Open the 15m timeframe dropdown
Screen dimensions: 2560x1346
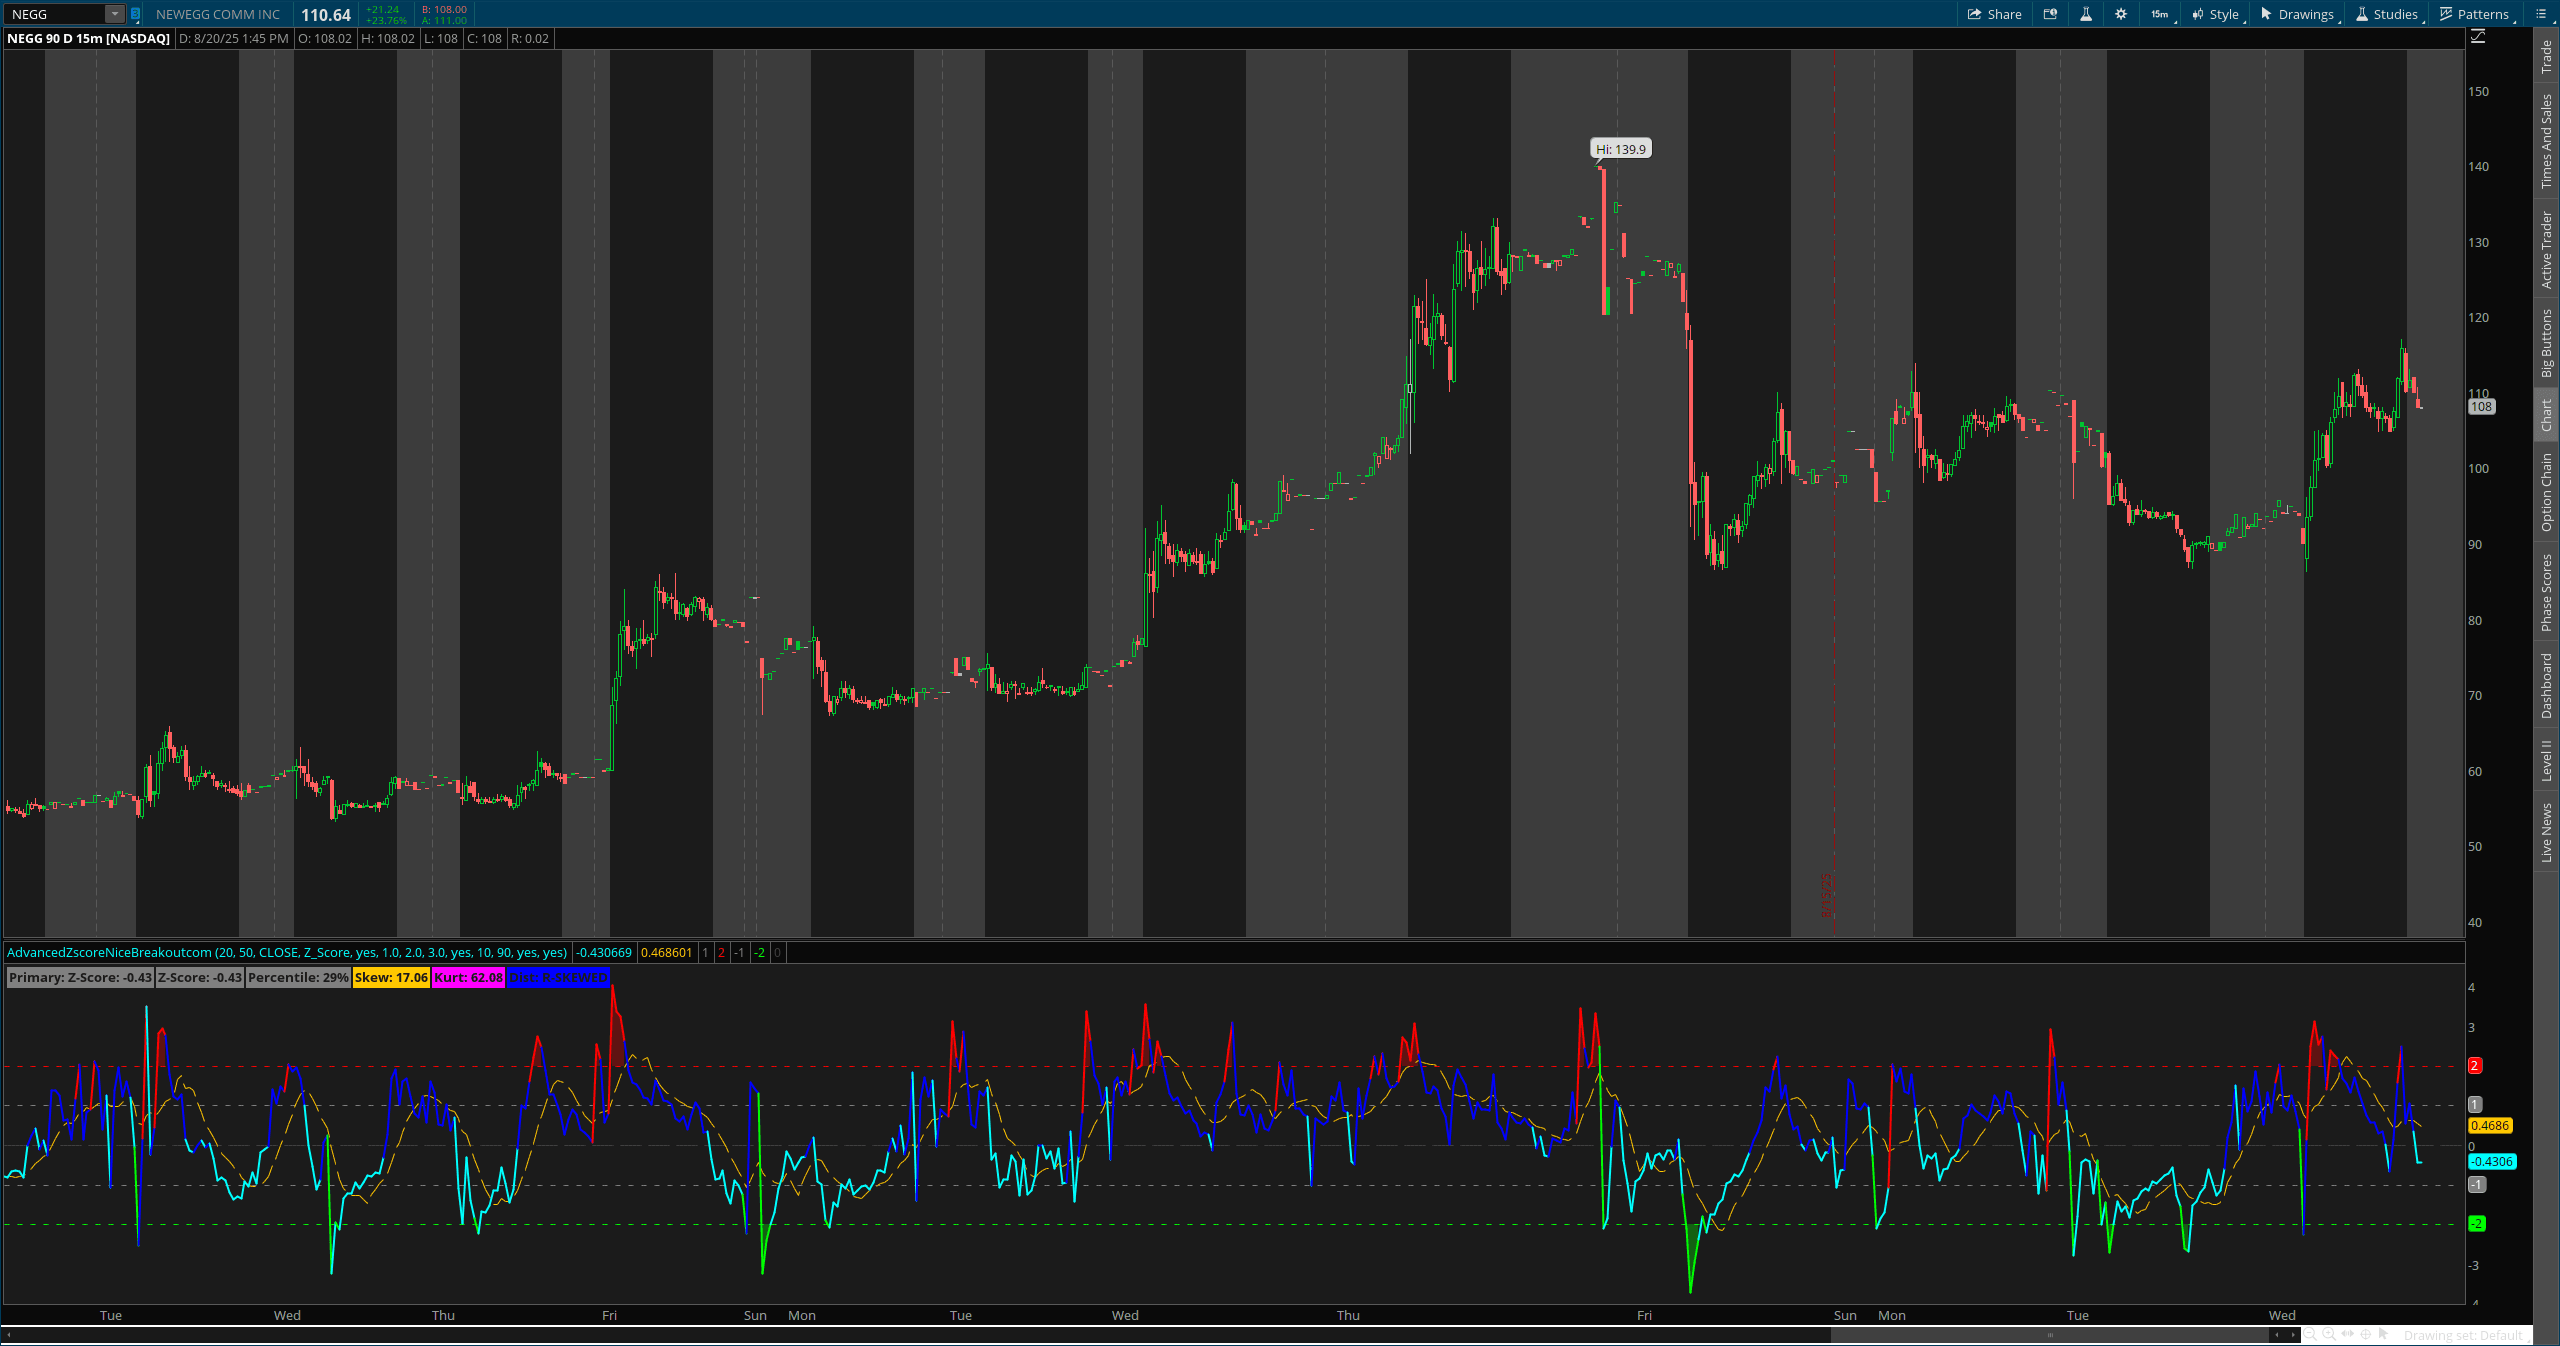[x=2160, y=14]
